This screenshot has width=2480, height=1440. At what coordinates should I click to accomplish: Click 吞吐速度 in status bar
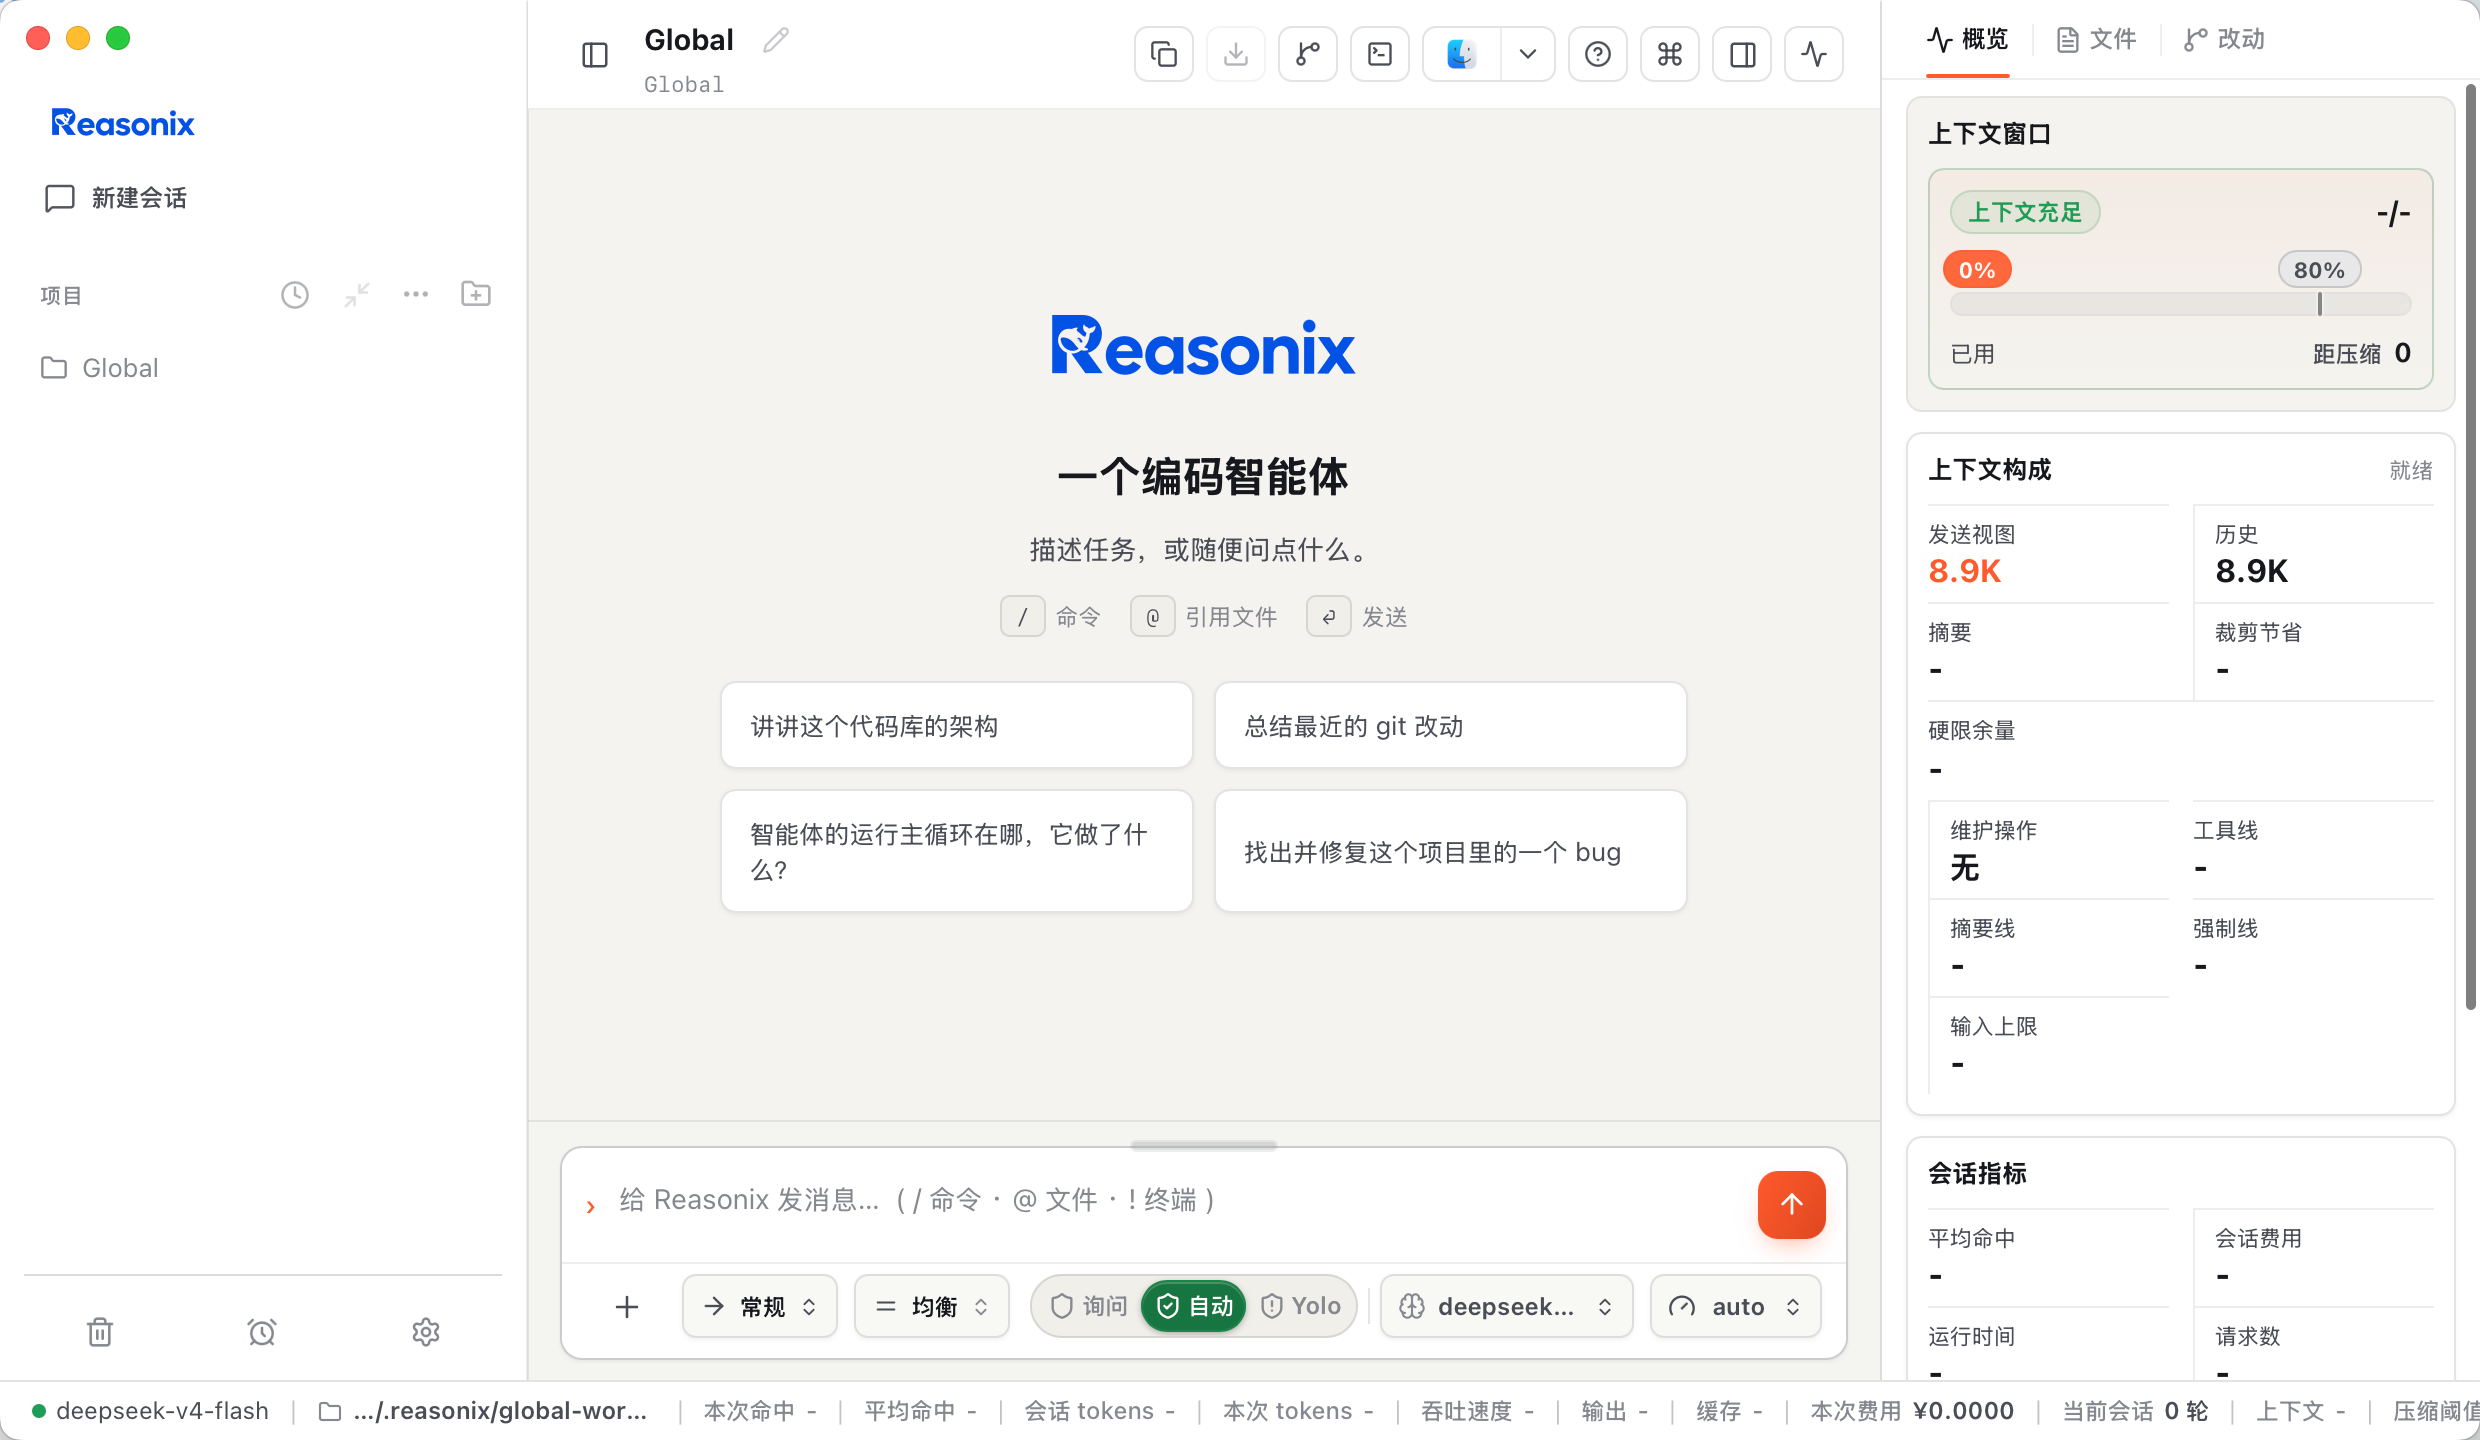click(x=1477, y=1411)
